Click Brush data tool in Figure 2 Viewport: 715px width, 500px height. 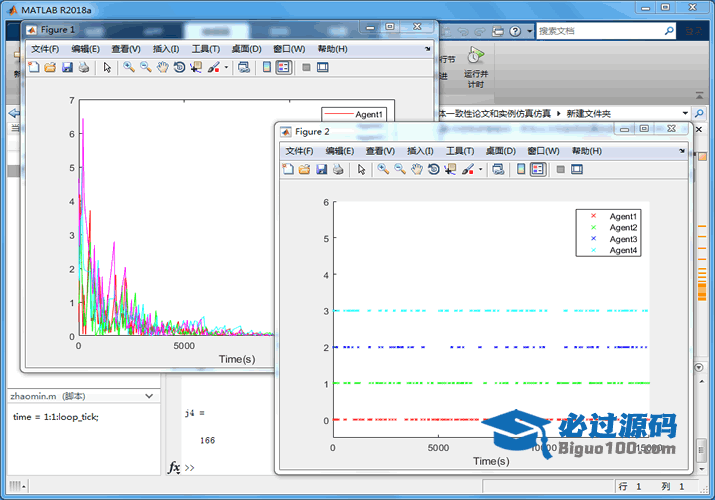[x=468, y=170]
